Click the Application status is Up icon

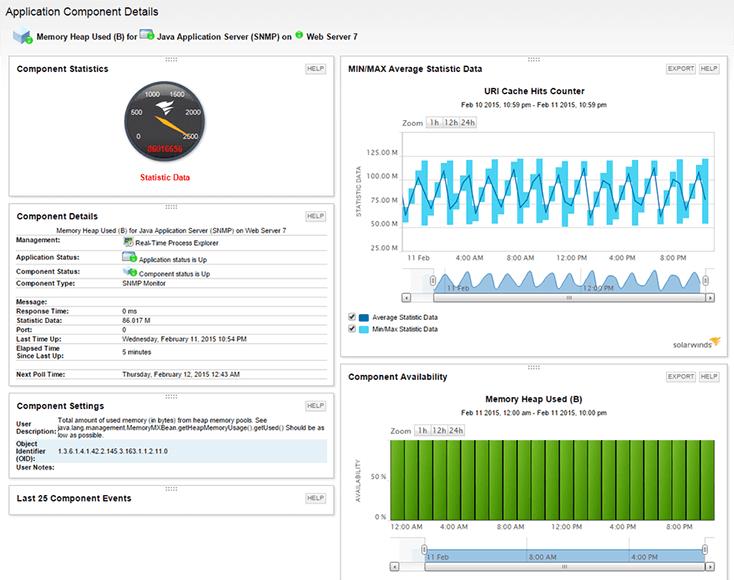point(129,257)
